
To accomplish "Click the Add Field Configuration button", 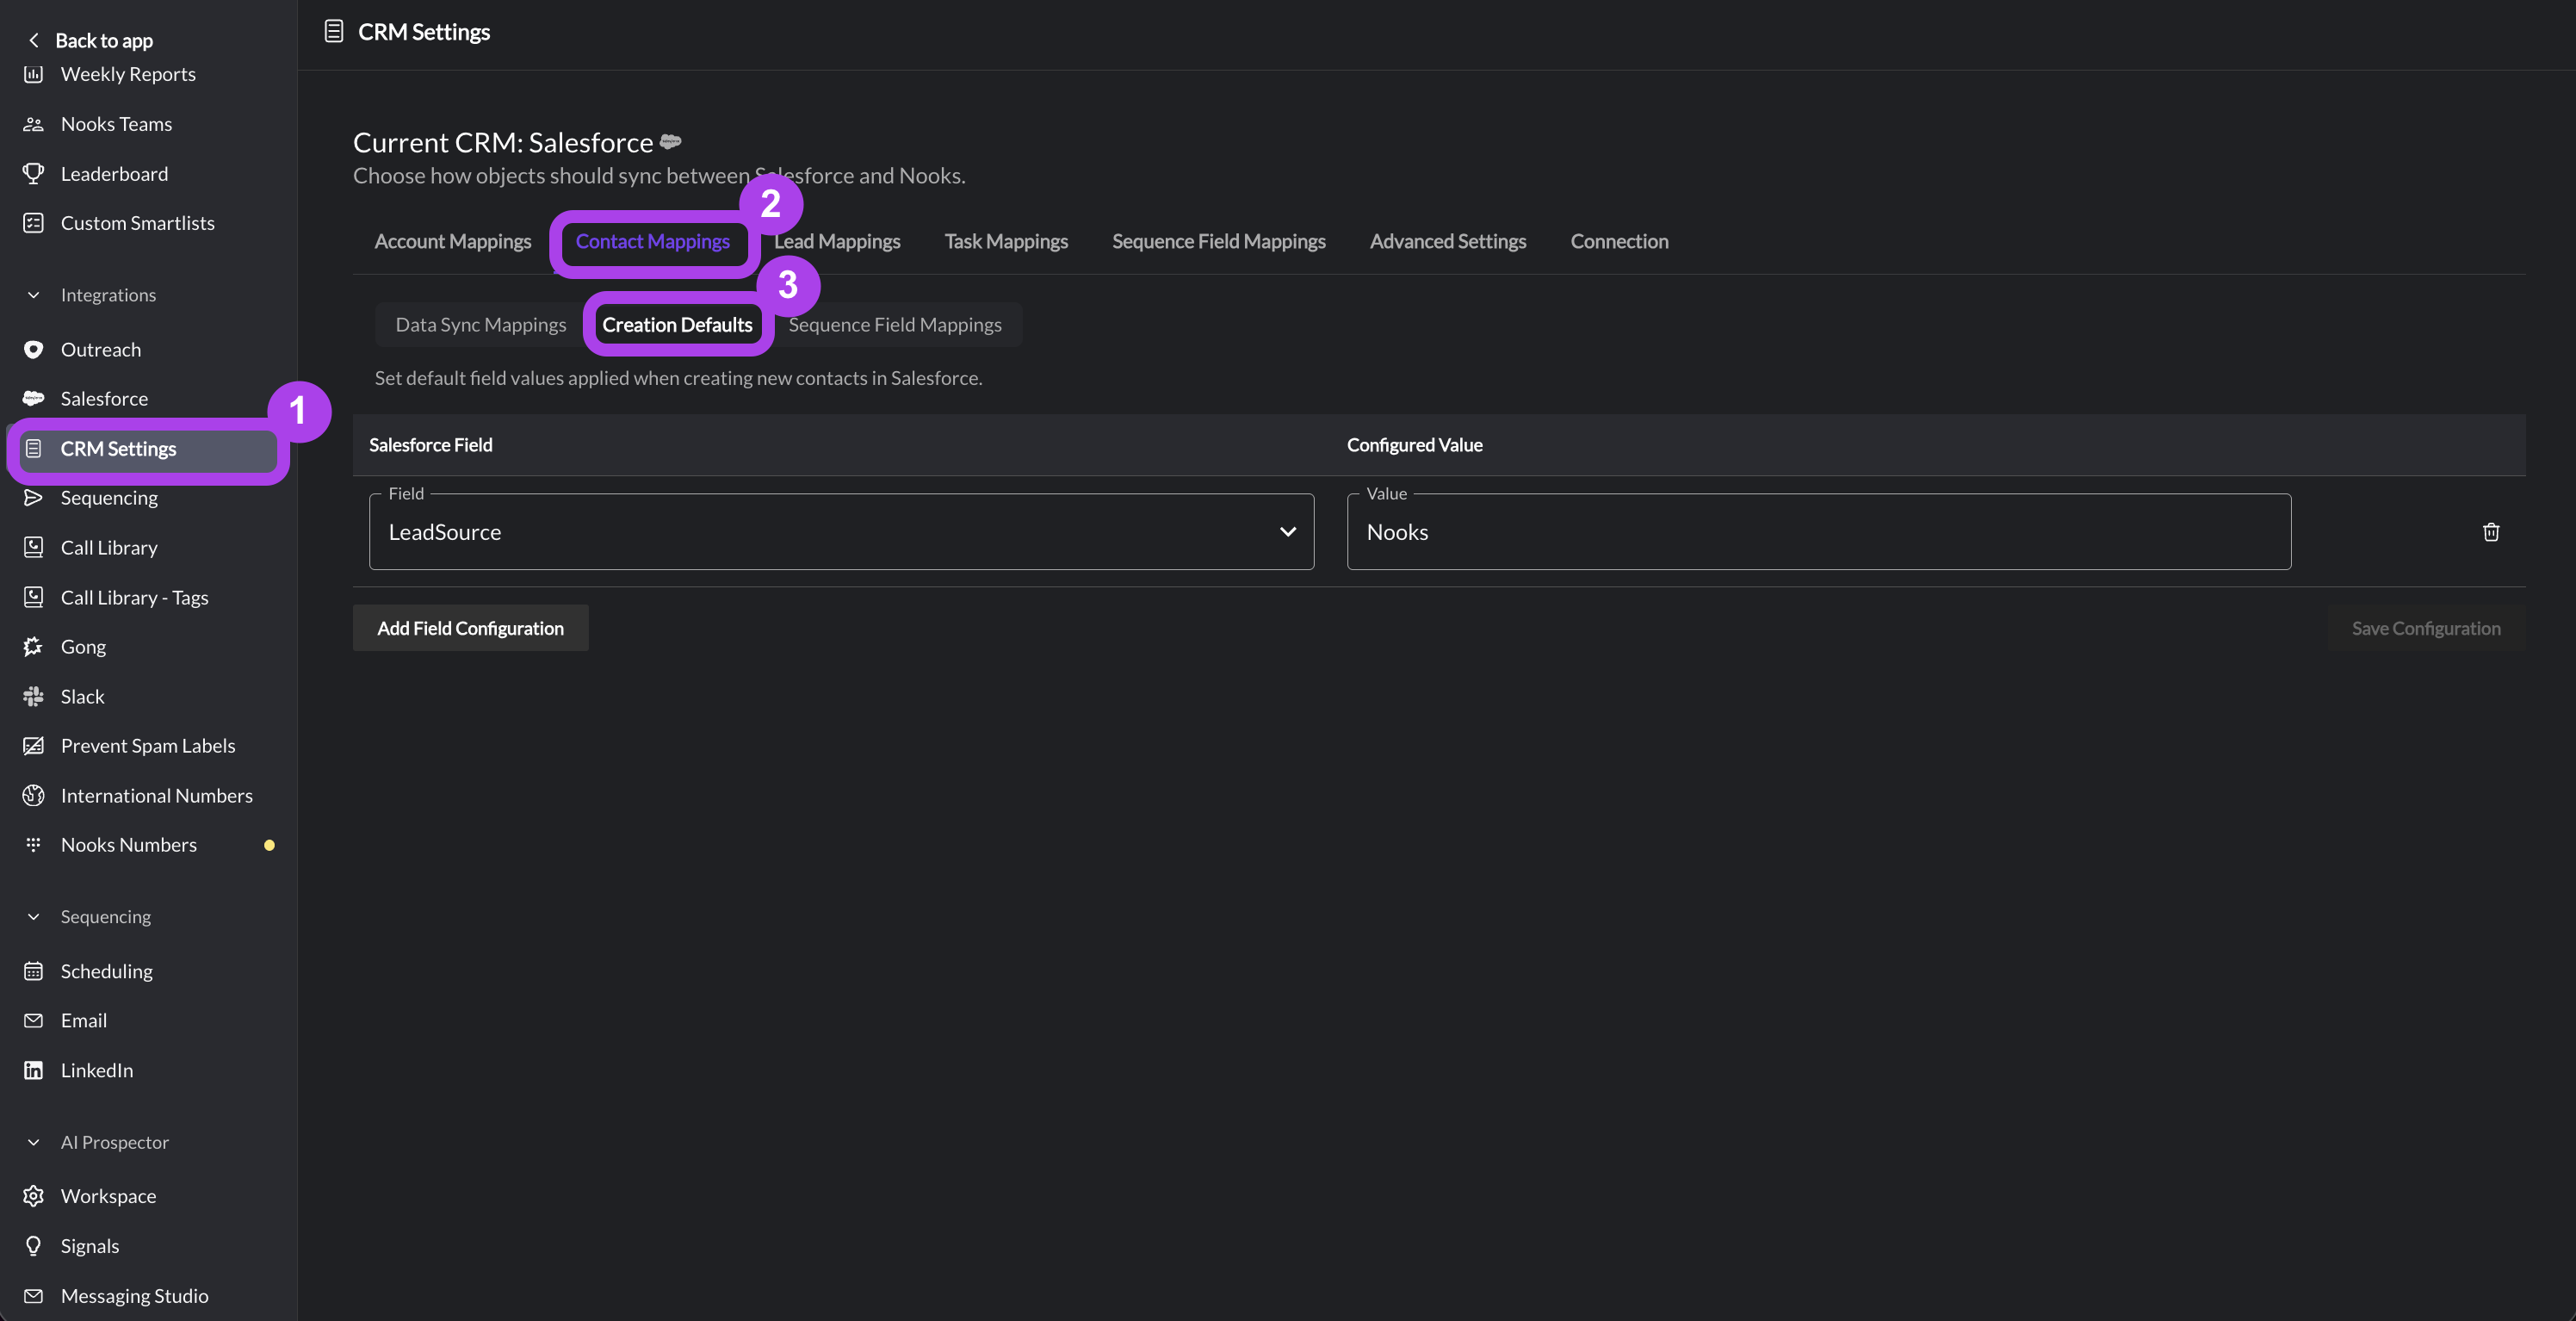I will click(x=470, y=628).
